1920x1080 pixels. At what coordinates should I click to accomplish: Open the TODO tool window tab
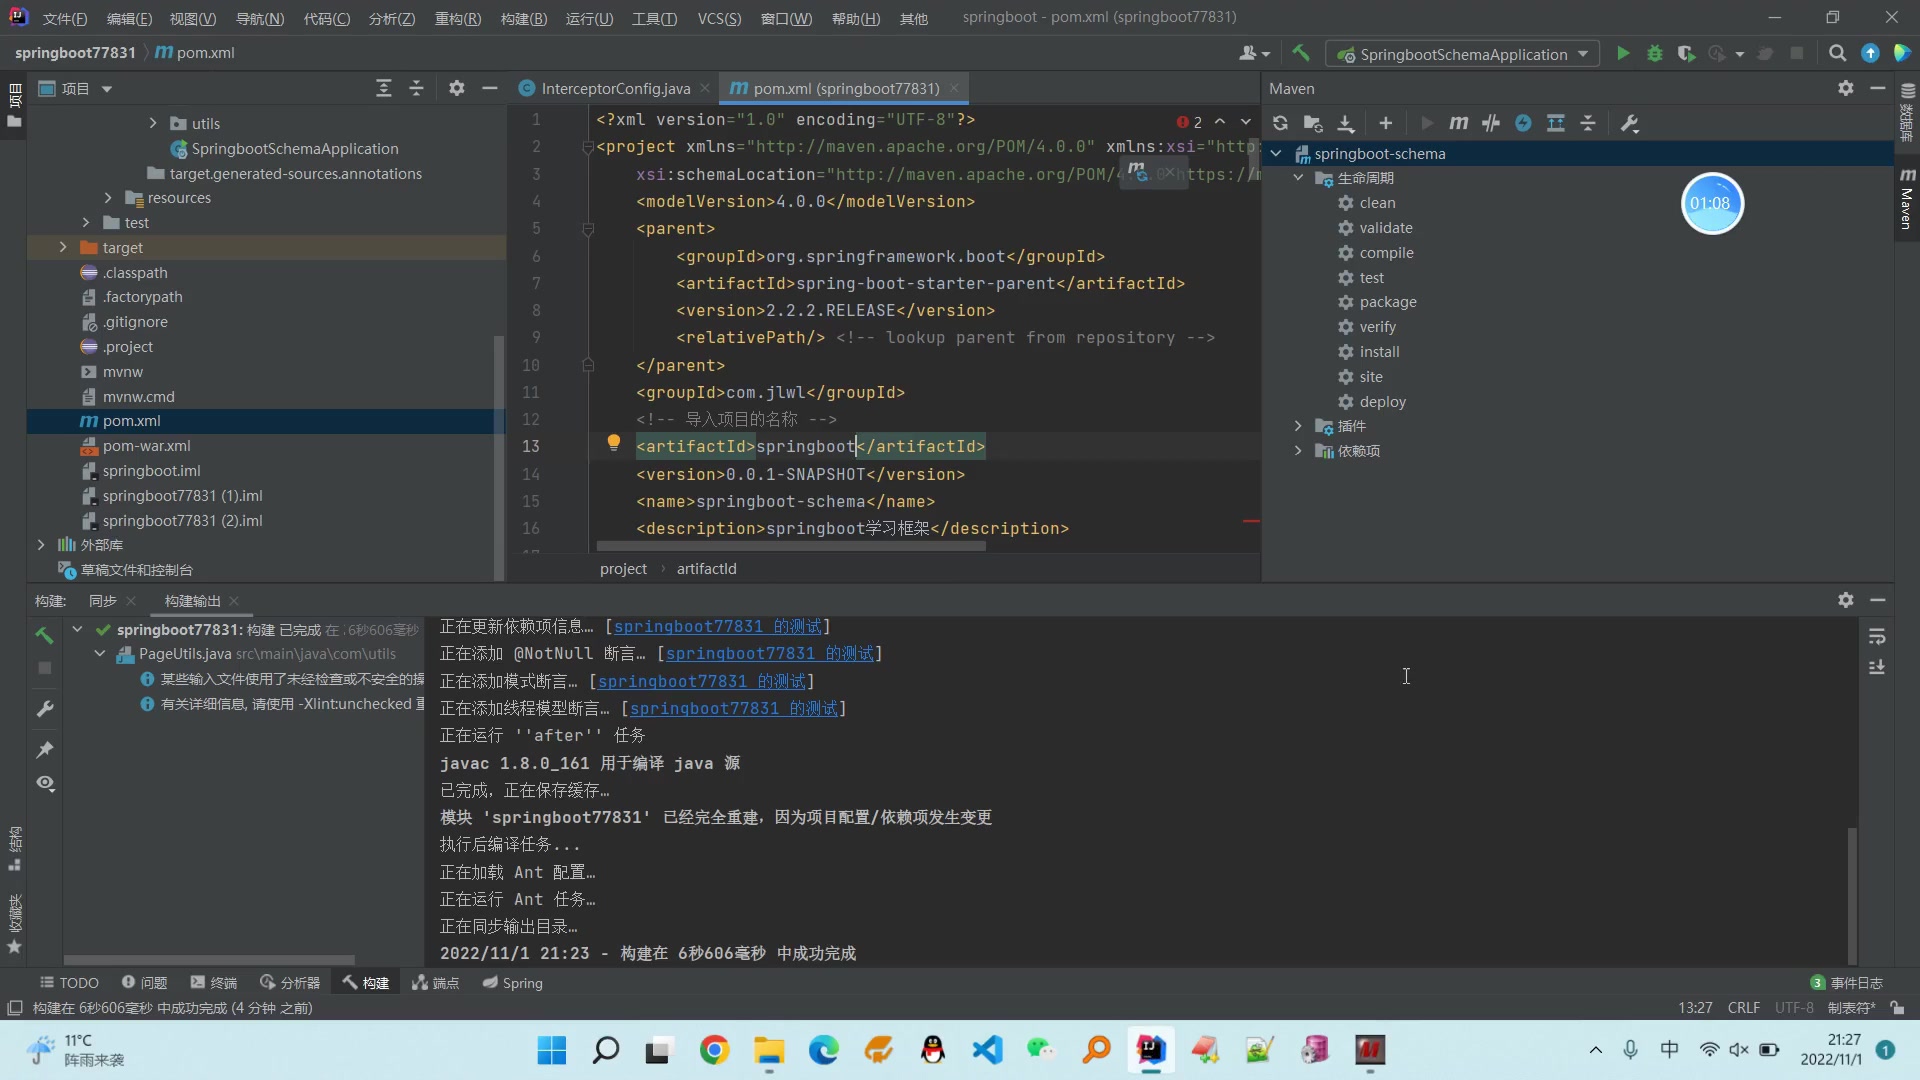[69, 983]
